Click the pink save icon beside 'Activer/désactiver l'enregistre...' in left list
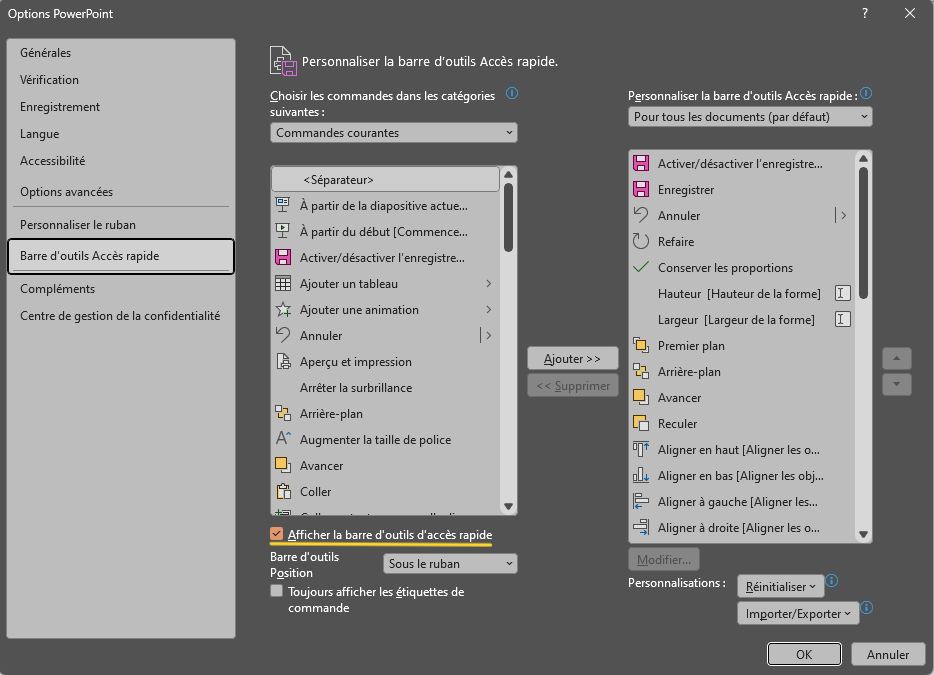The image size is (934, 675). pos(282,257)
